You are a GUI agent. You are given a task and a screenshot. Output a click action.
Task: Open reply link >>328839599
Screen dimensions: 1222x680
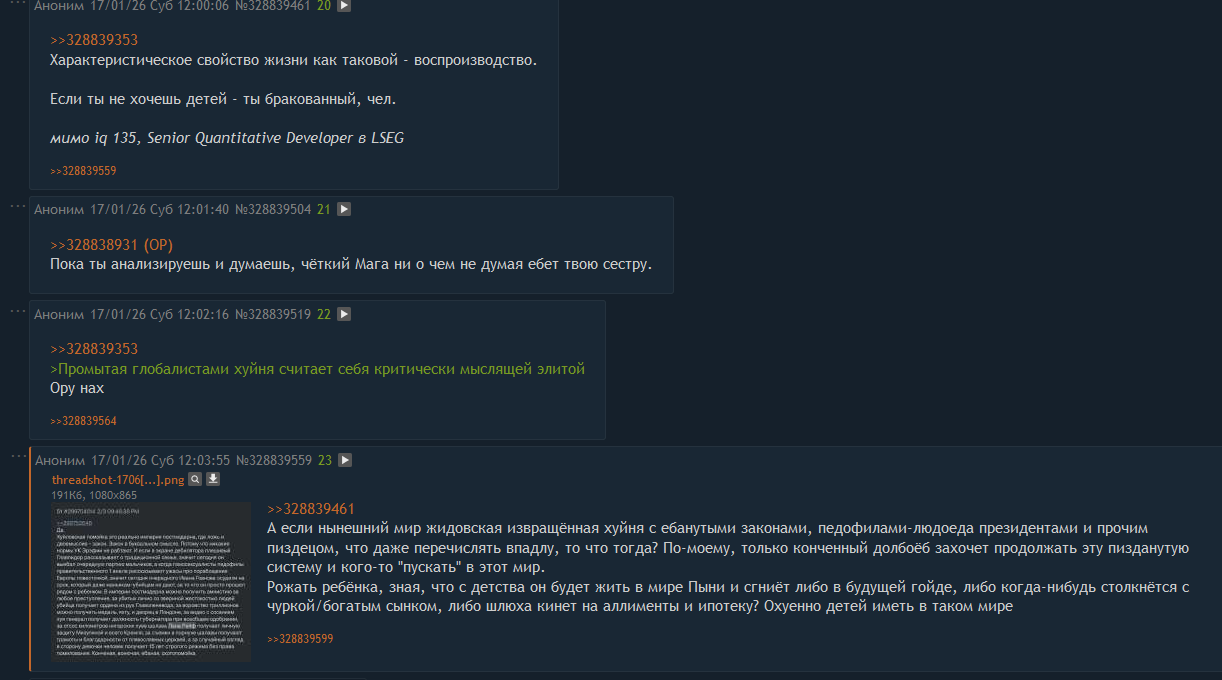pos(300,639)
